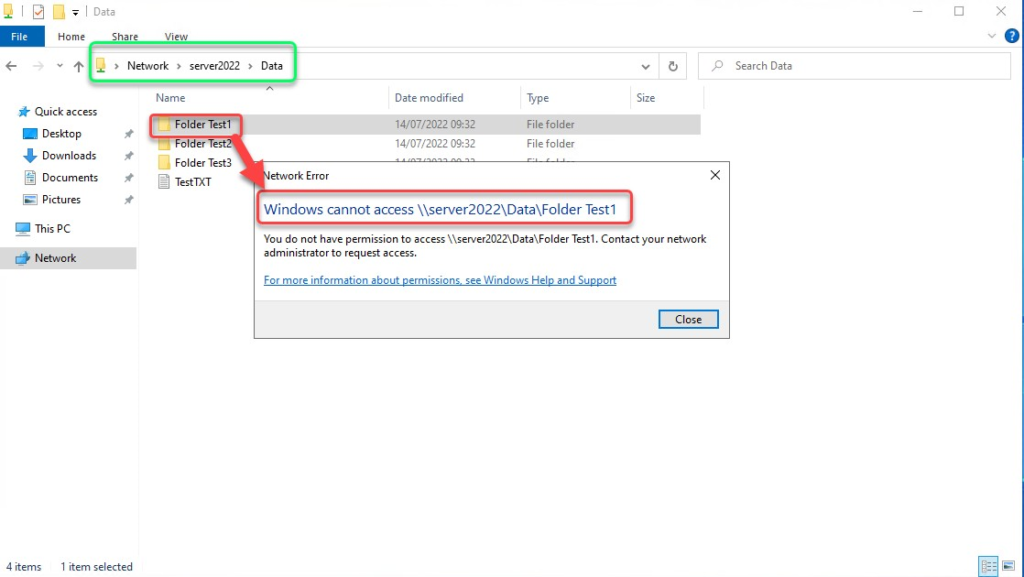1024x577 pixels.
Task: Select the TestTXT file
Action: pos(193,182)
